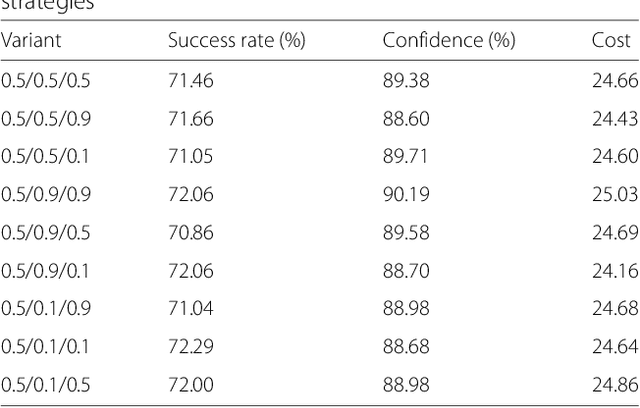The width and height of the screenshot is (640, 408).
Task: Select the 0.5/0.5/0.9 variant cell
Action: (39, 119)
